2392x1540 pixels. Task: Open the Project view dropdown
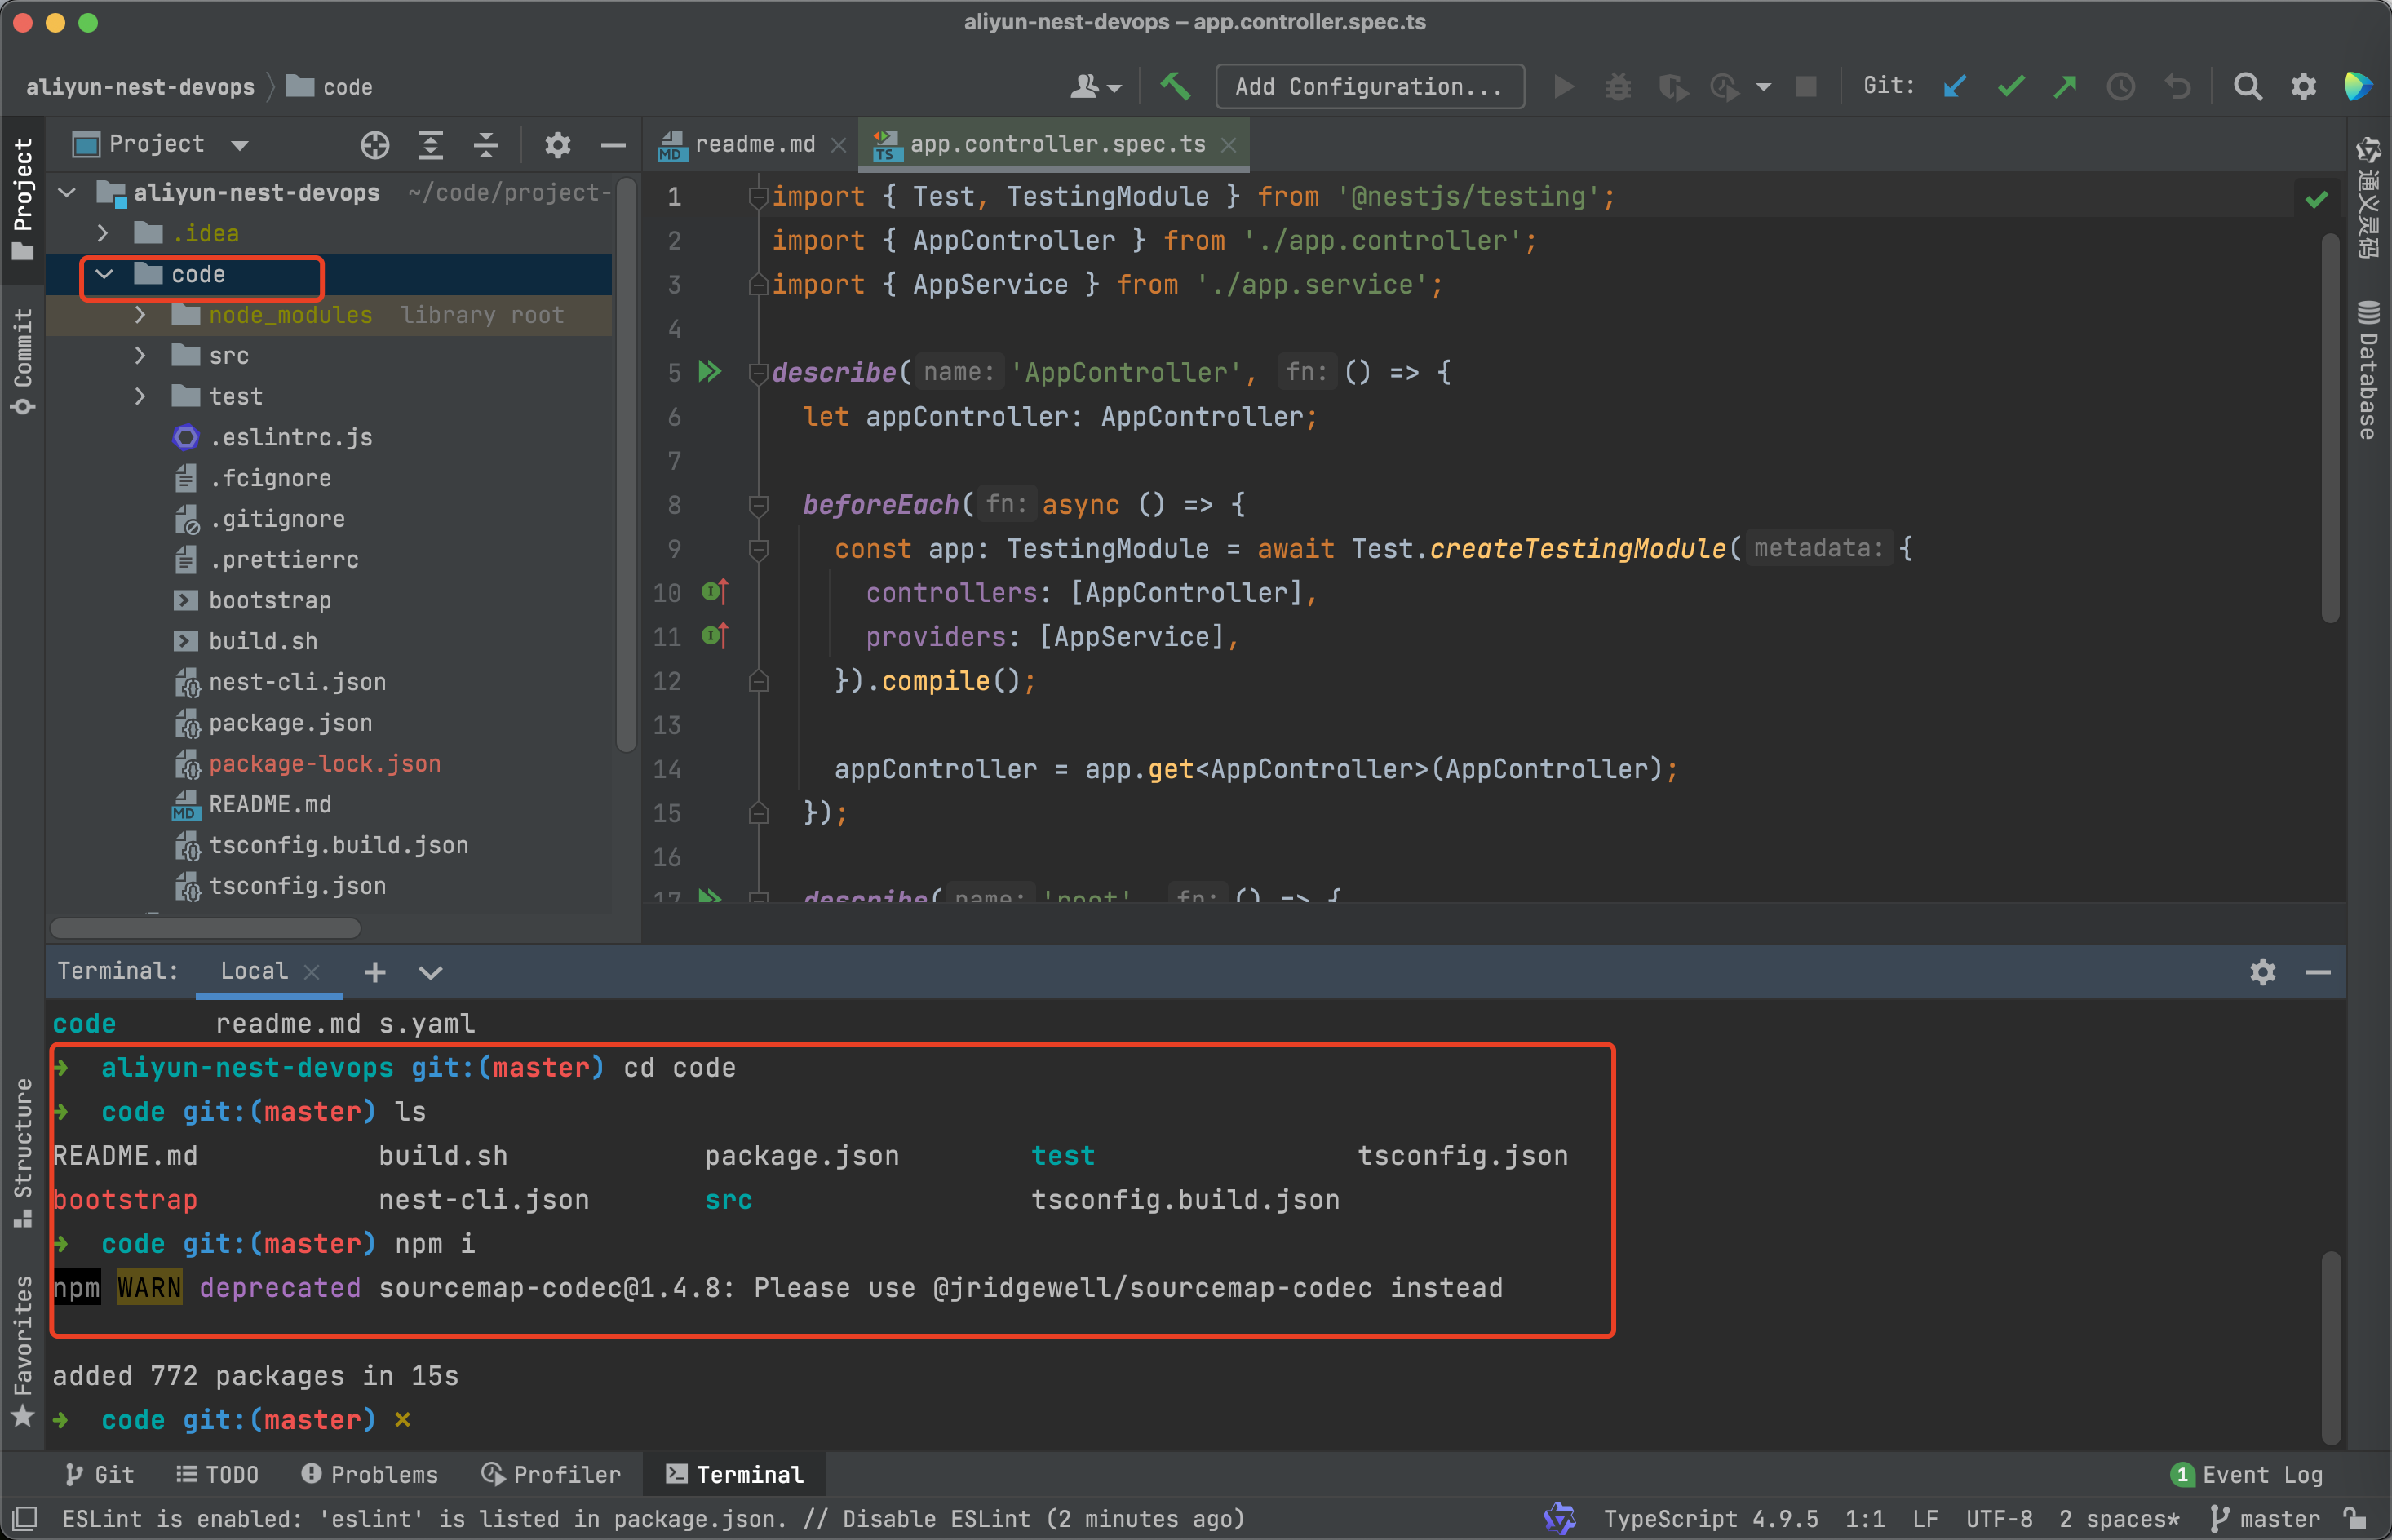[x=239, y=146]
